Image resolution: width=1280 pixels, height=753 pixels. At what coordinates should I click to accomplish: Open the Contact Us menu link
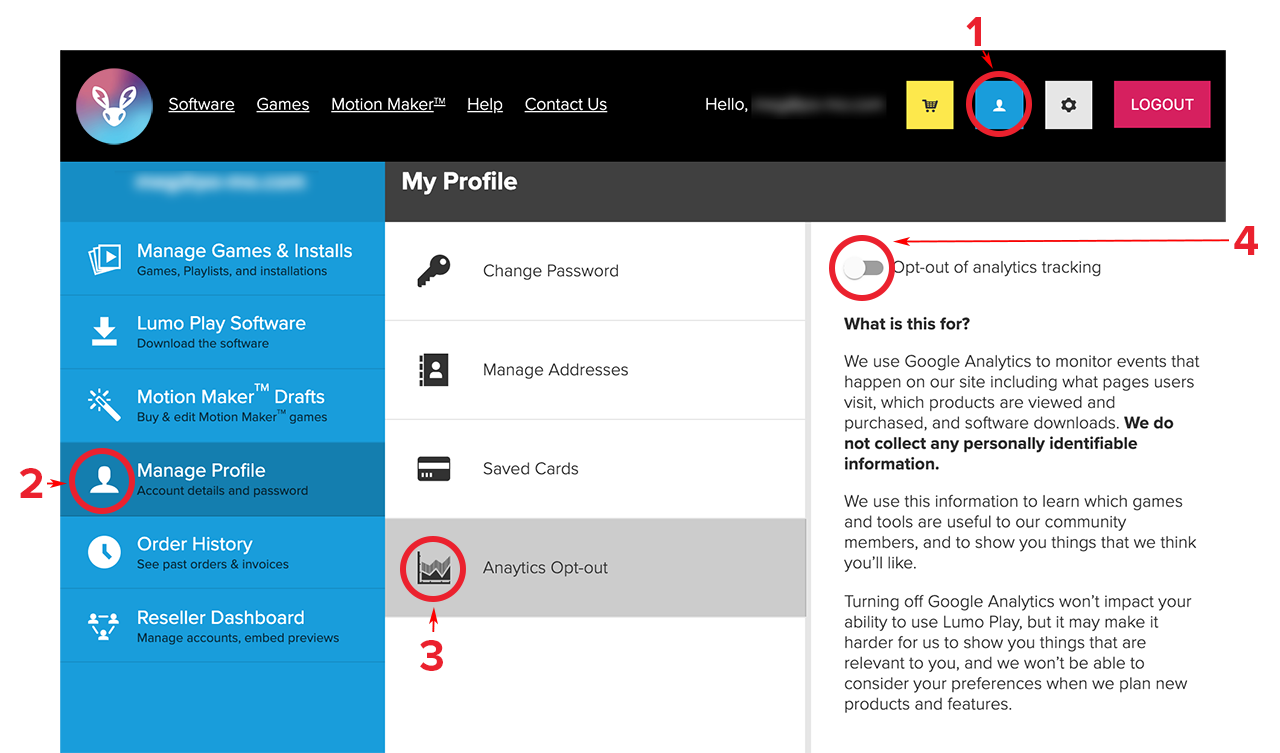click(x=566, y=104)
